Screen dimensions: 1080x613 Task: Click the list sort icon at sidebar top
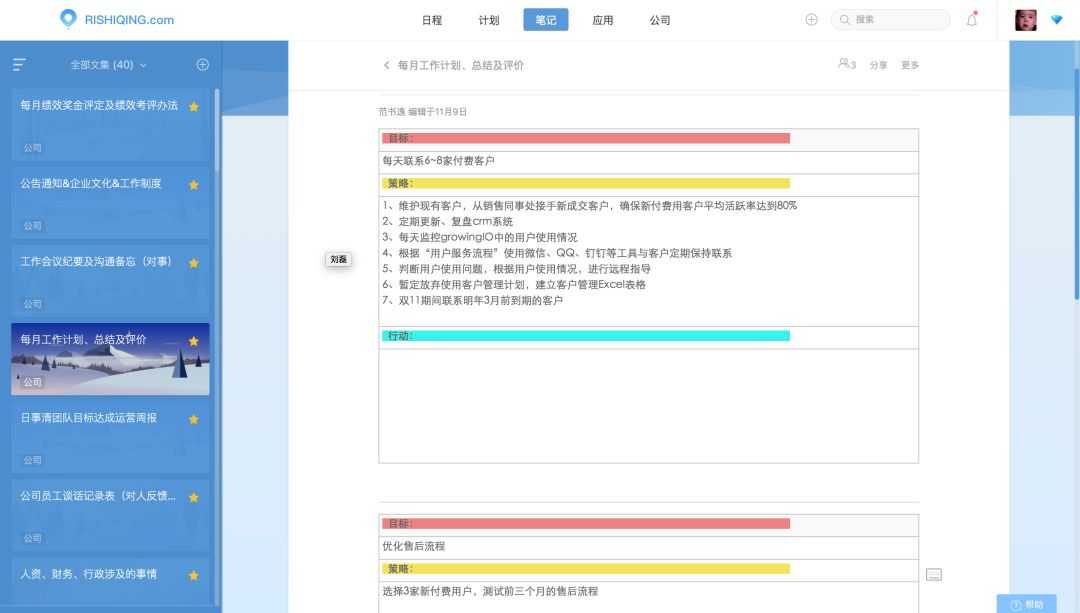[17, 63]
